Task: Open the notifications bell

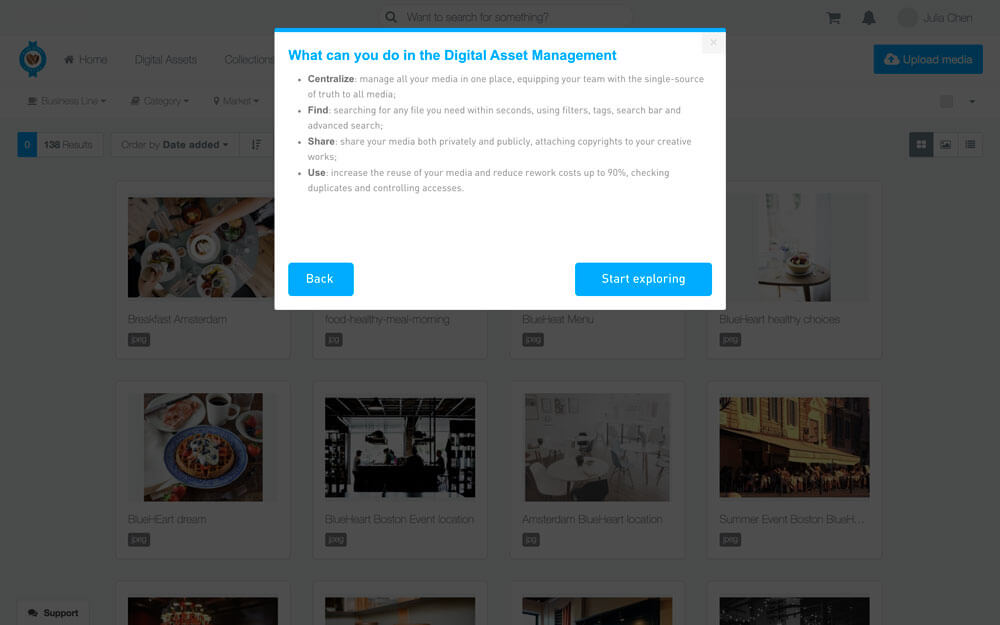Action: pos(869,18)
